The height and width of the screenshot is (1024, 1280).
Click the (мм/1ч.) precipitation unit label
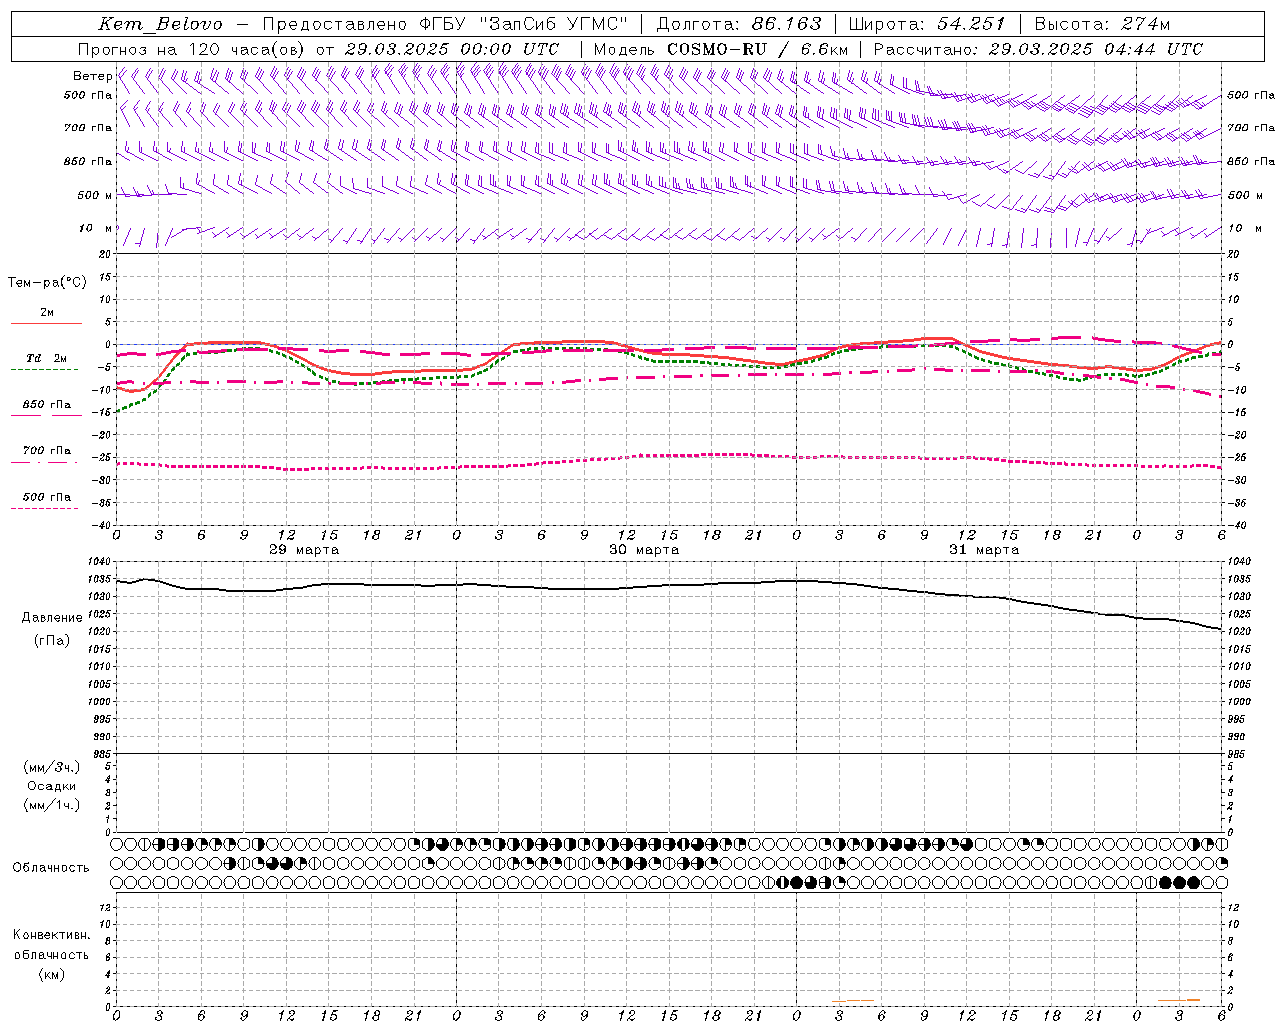pos(52,805)
